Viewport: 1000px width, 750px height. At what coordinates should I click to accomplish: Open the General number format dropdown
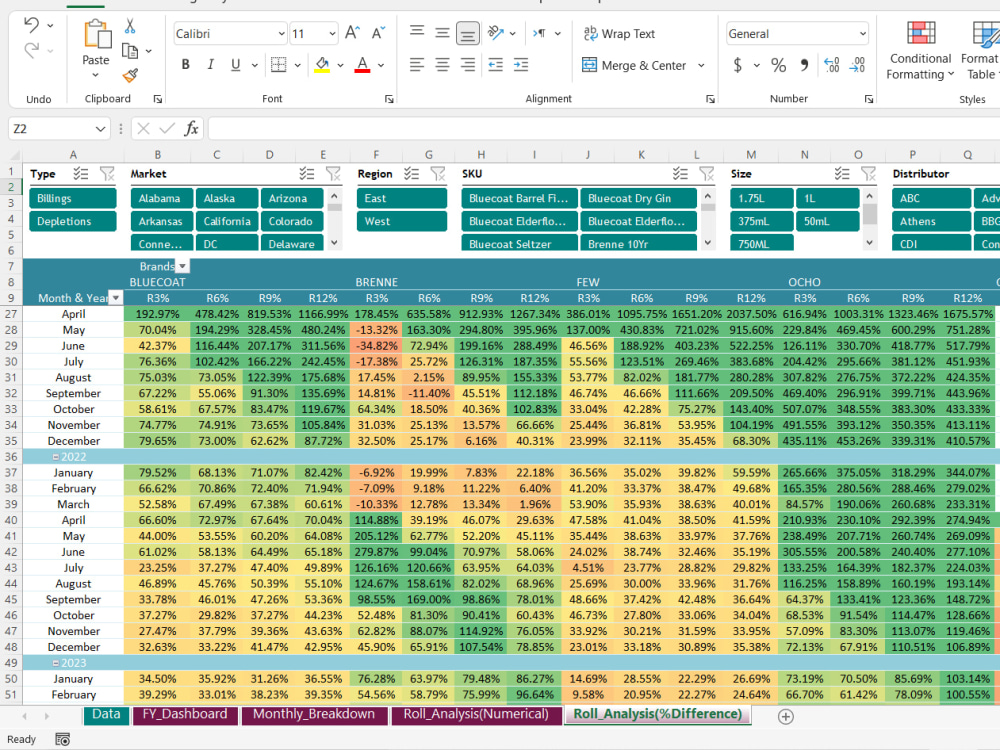point(863,34)
